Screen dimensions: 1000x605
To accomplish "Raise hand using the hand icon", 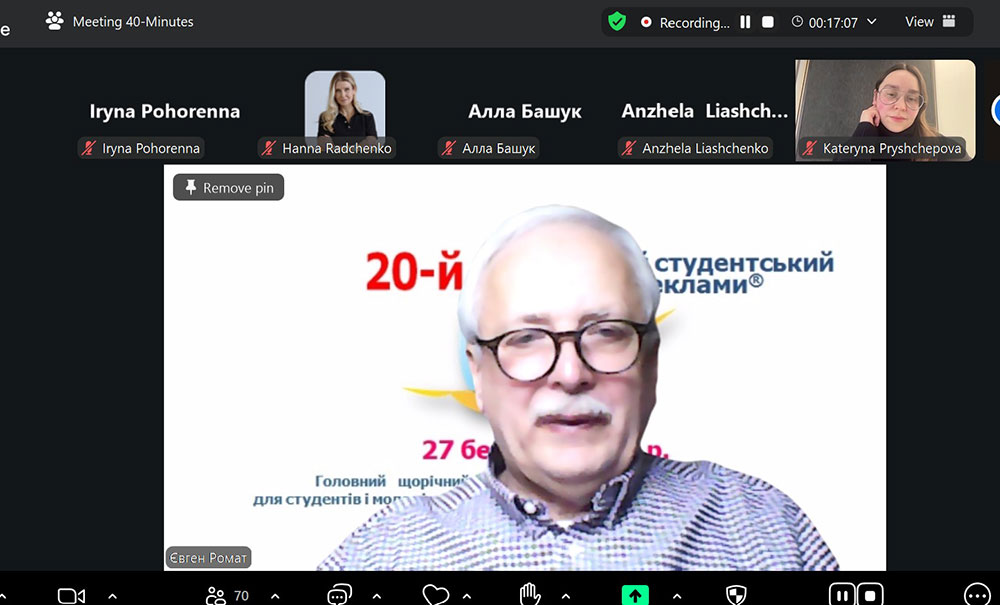I will tap(530, 595).
